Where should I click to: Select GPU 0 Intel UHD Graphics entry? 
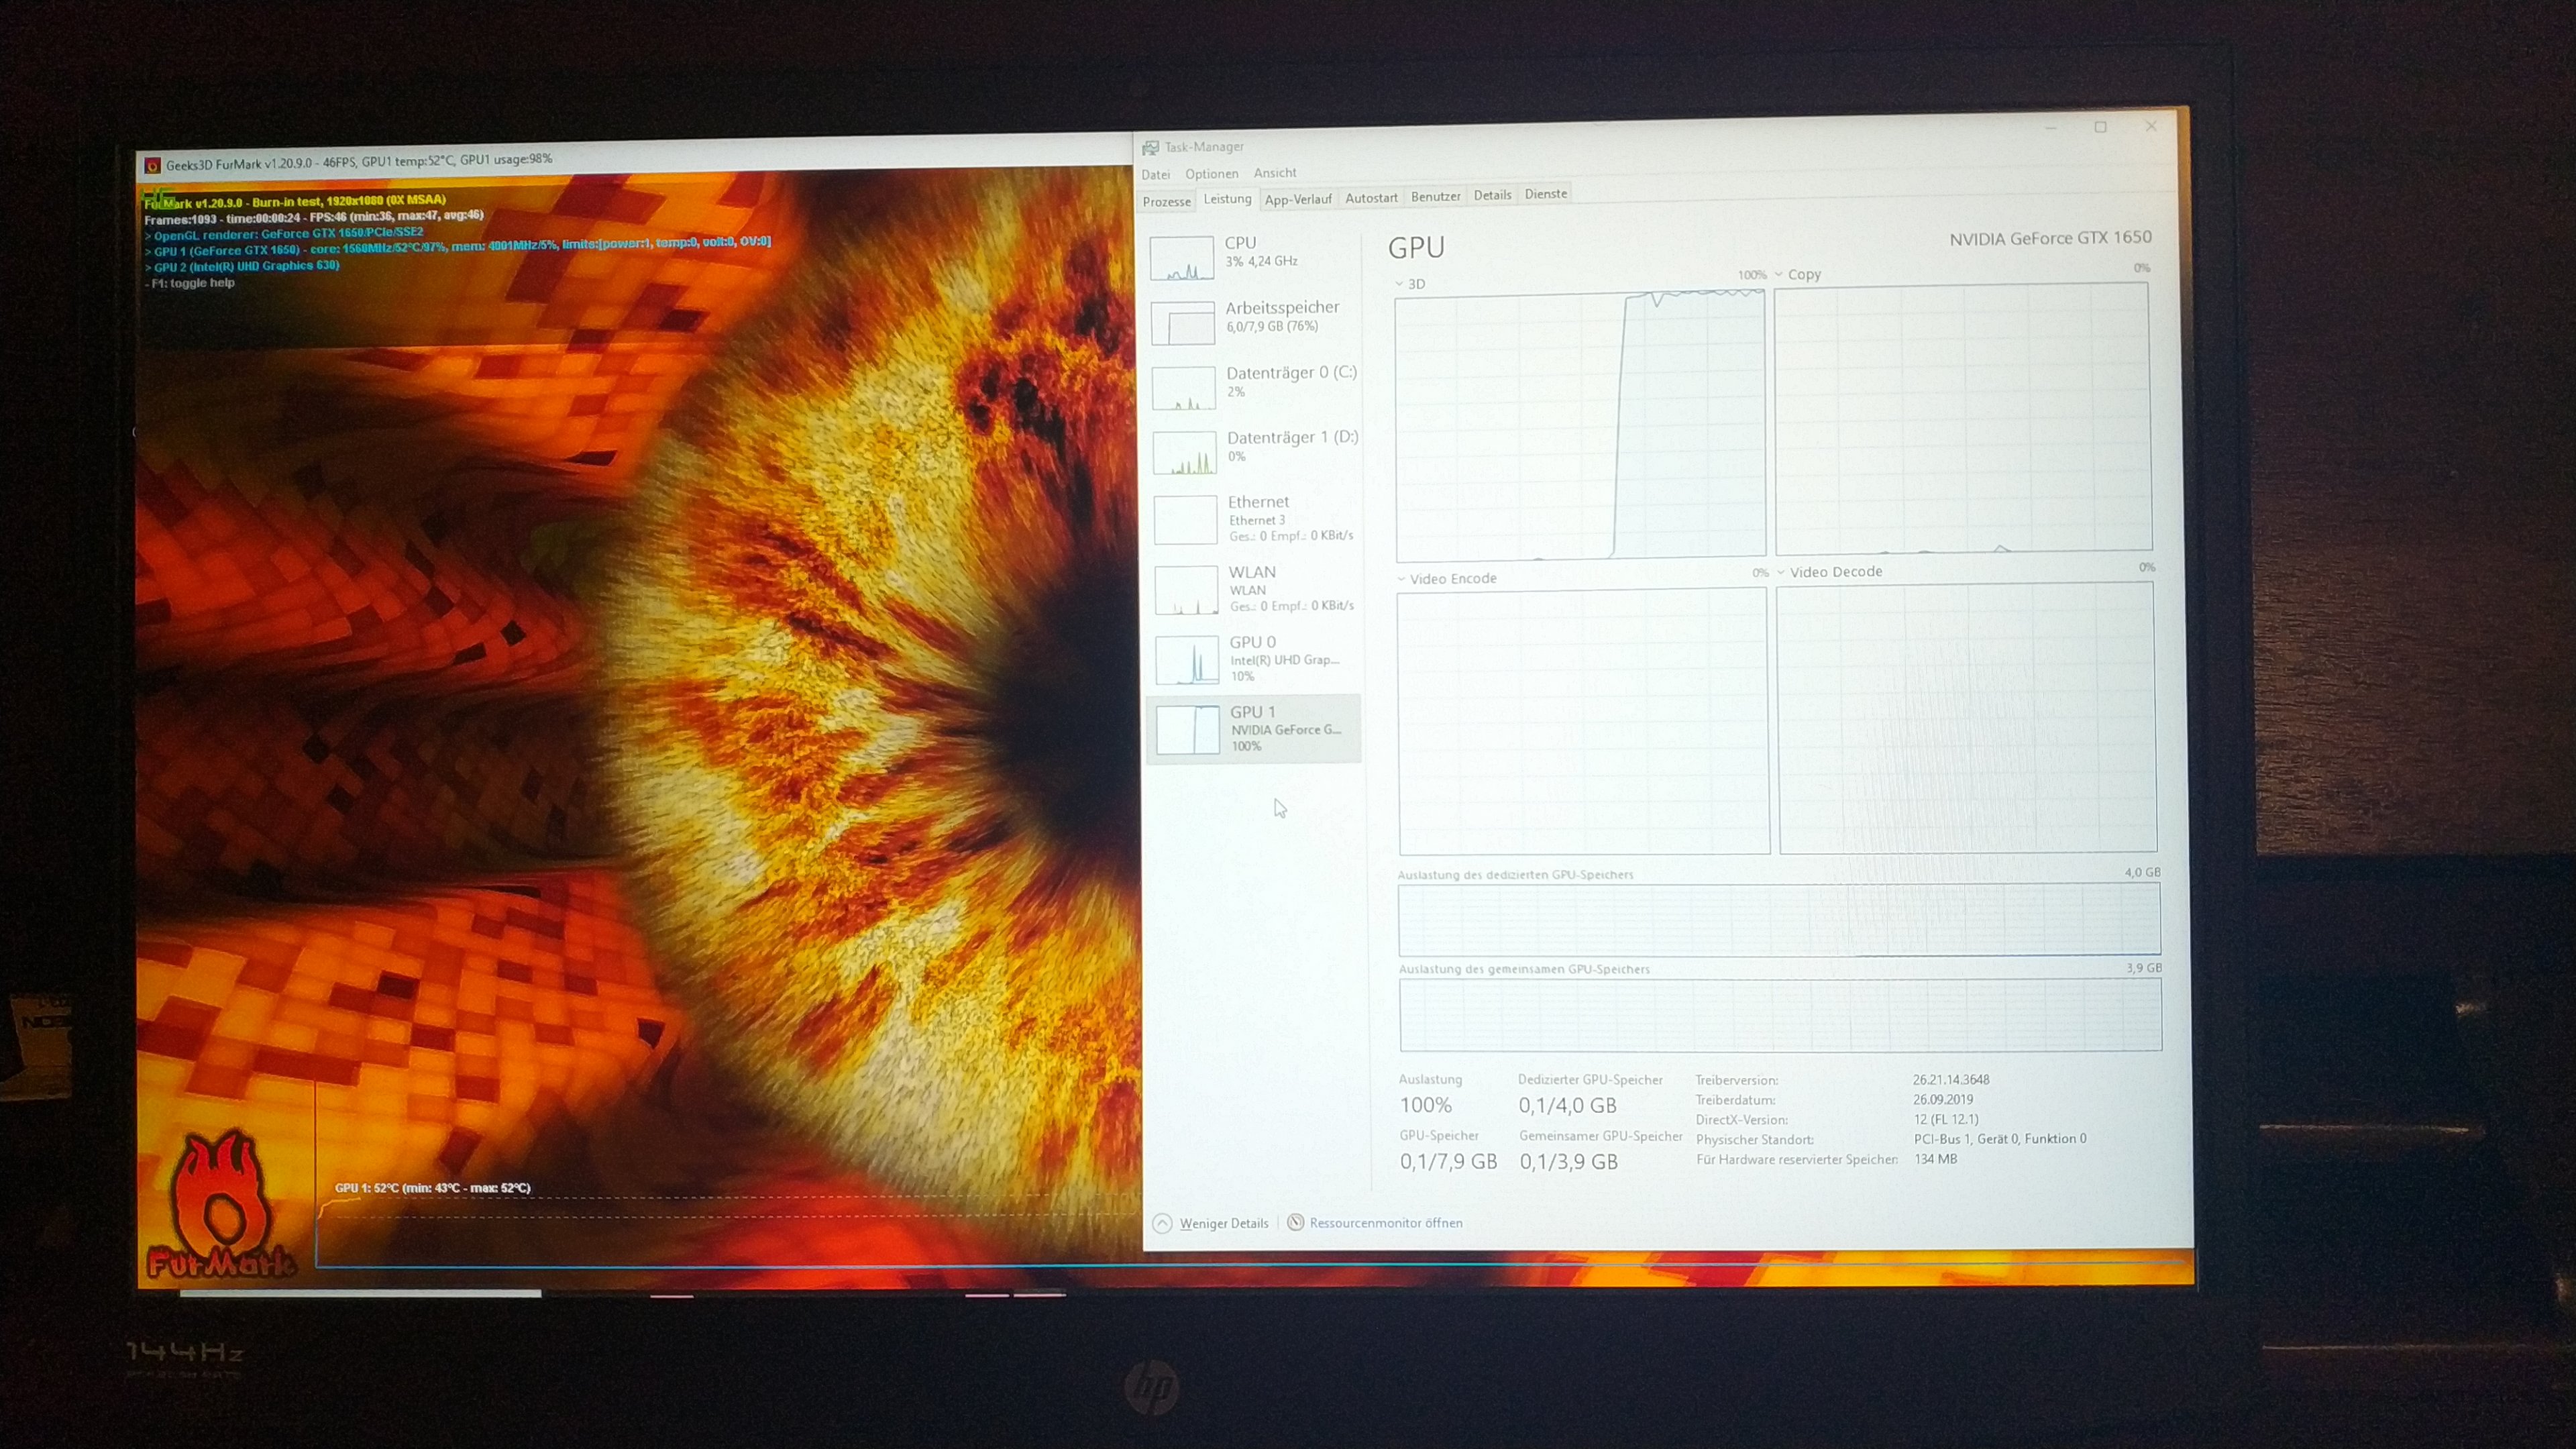click(x=1253, y=658)
